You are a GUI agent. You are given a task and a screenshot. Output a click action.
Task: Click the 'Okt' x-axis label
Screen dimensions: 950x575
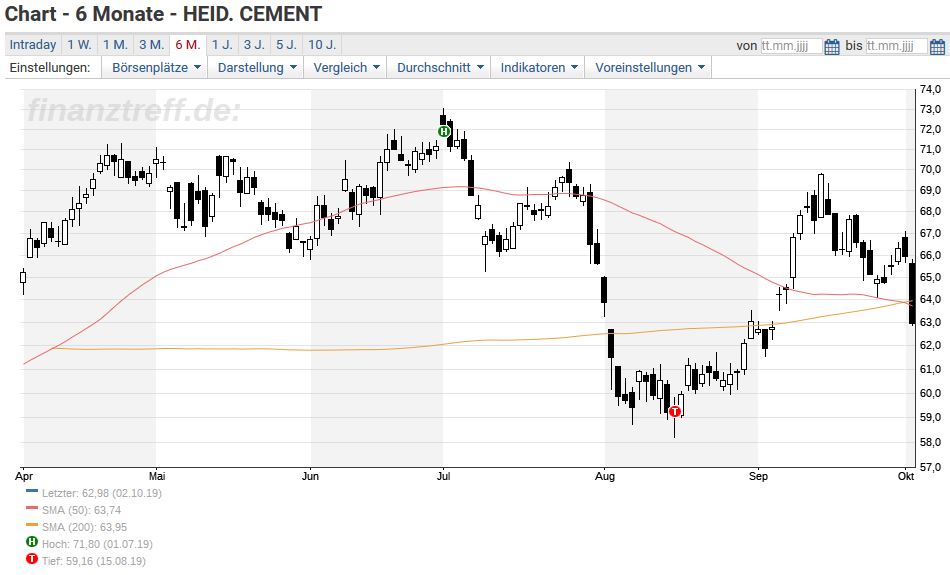click(x=906, y=476)
